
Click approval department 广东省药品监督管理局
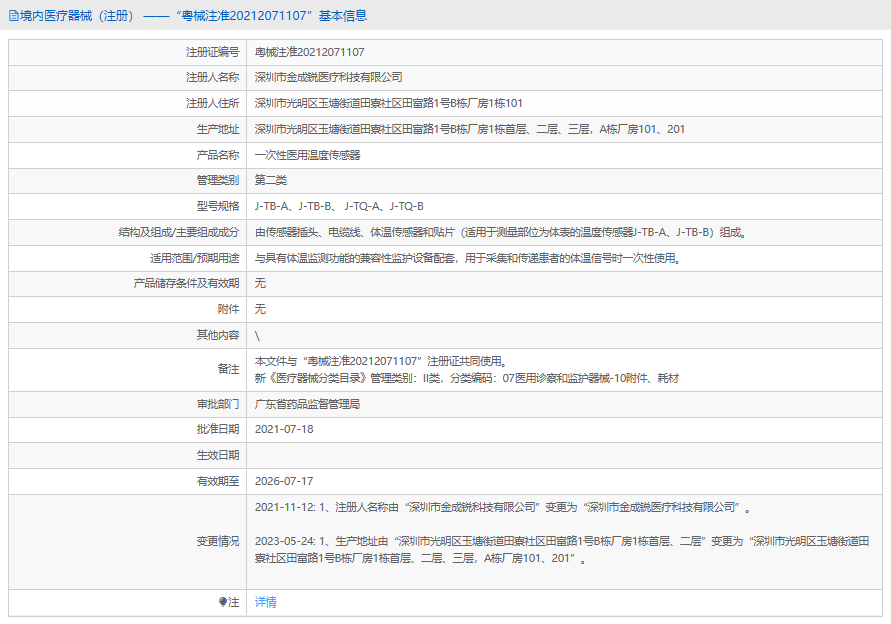307,404
